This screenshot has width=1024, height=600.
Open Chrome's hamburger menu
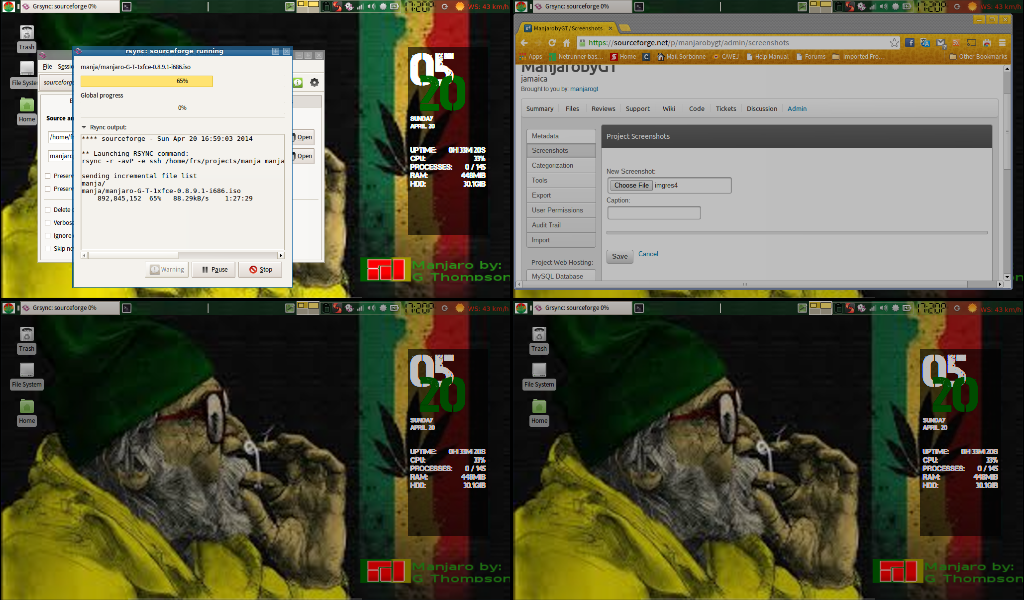click(x=1002, y=42)
